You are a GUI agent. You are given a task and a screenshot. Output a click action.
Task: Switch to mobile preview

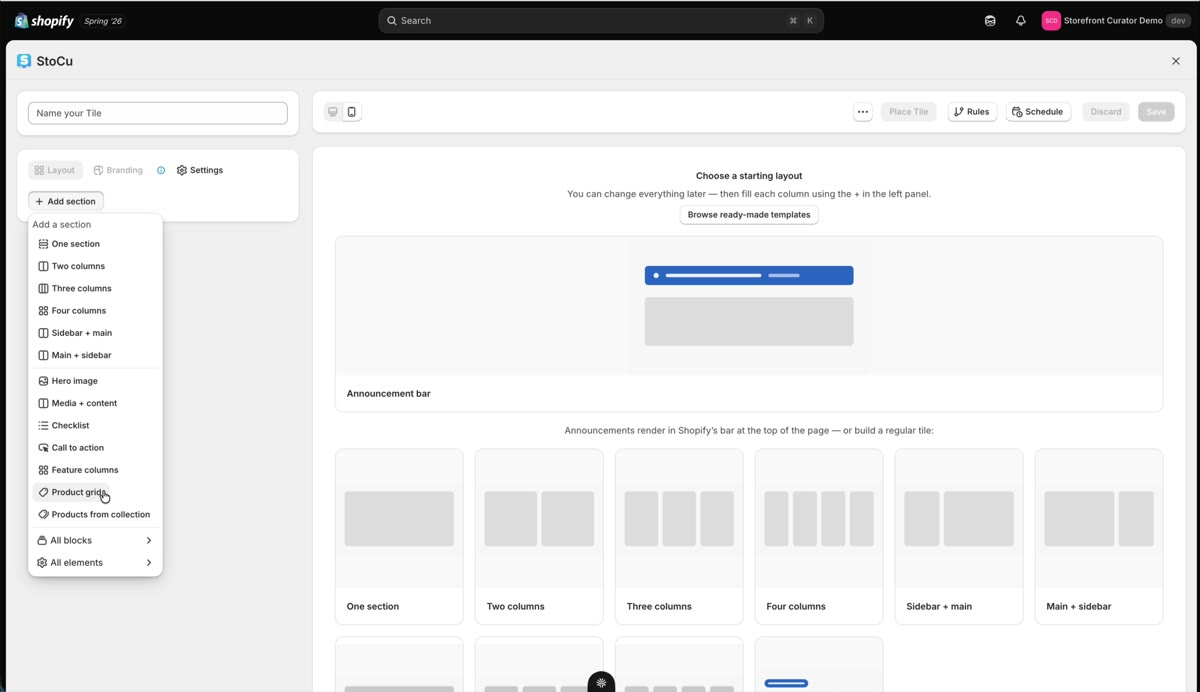[351, 112]
